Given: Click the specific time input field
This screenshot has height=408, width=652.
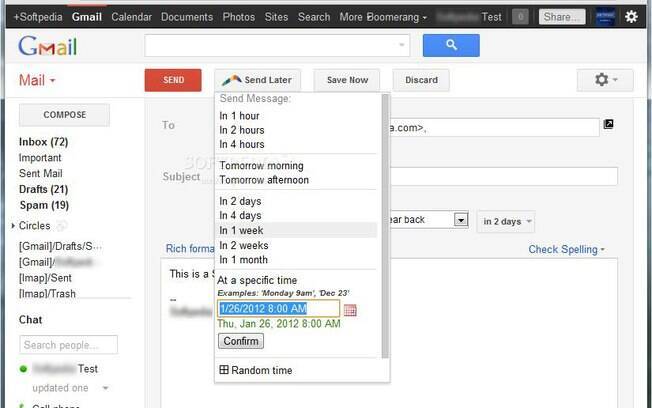Looking at the screenshot, I should click(279, 309).
